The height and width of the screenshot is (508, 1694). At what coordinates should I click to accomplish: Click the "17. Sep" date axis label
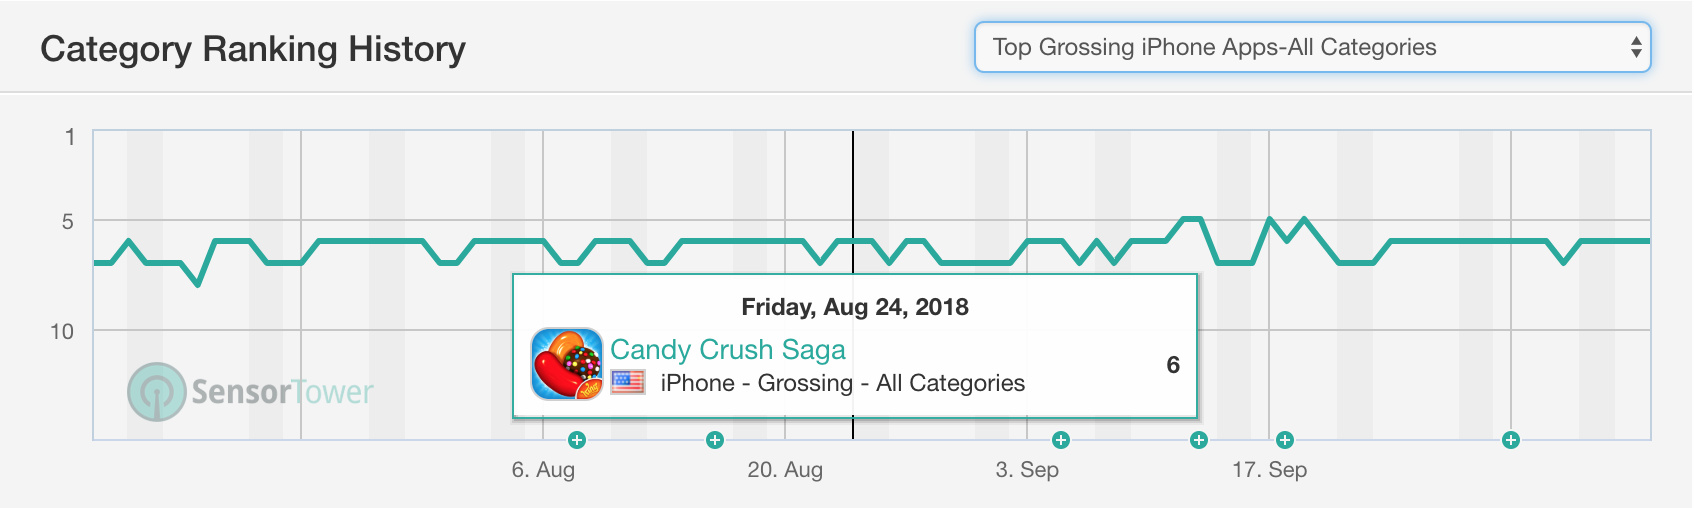click(1269, 470)
